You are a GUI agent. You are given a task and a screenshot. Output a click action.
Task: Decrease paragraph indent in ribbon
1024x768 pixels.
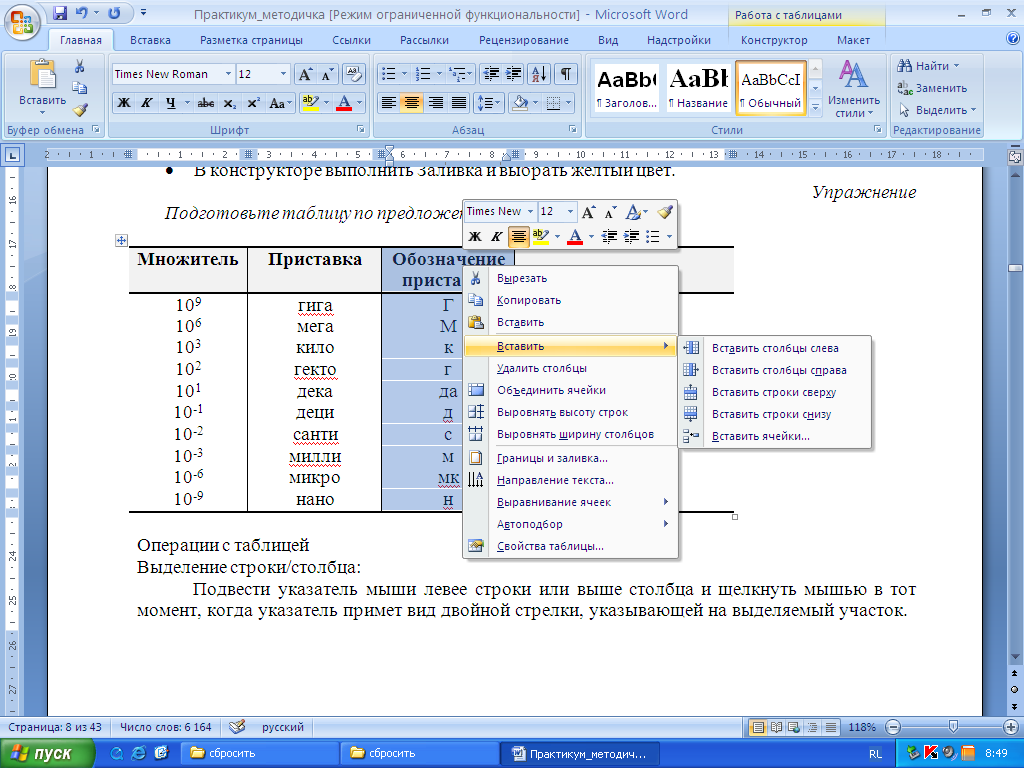(x=490, y=74)
